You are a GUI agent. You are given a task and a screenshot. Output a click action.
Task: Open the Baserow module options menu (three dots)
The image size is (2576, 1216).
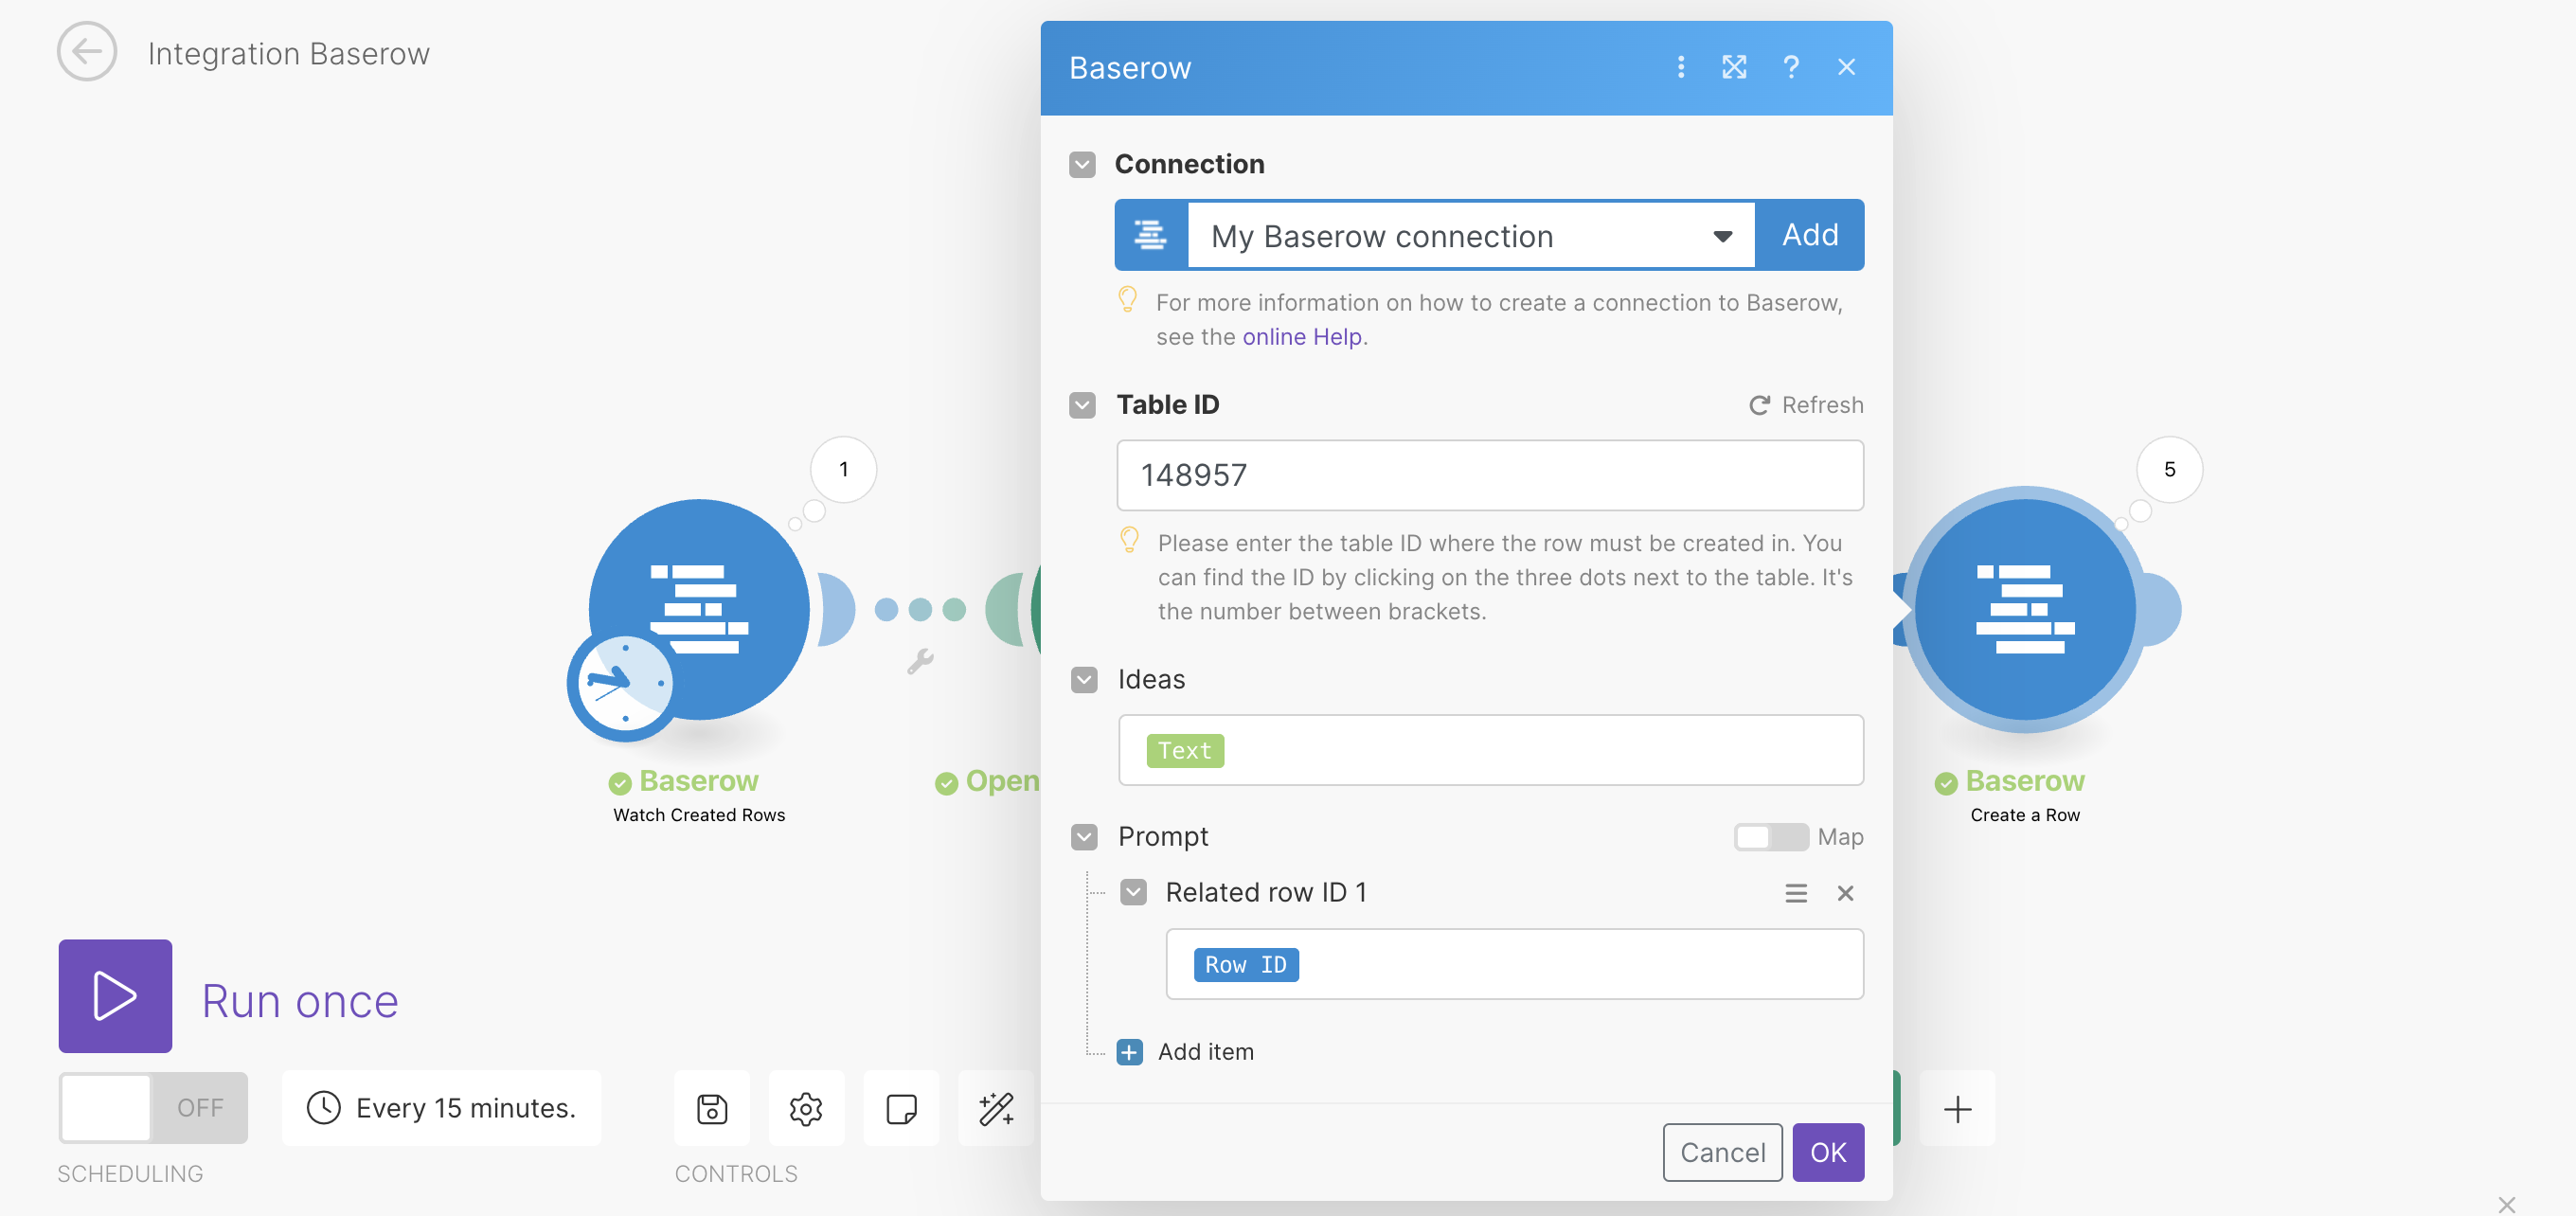pos(1680,67)
